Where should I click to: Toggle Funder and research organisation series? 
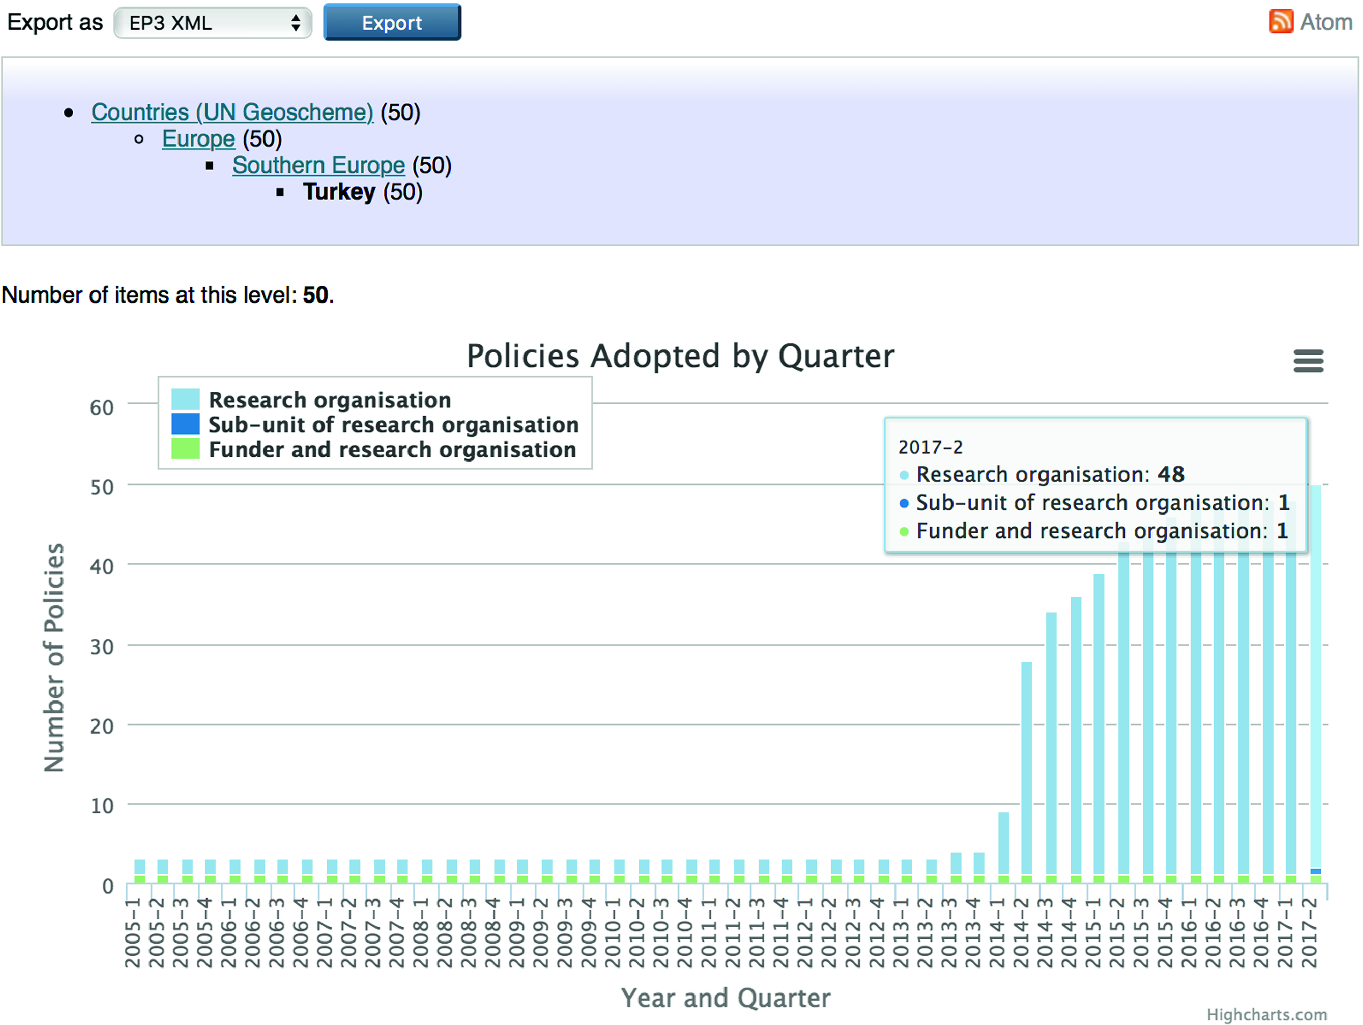(x=392, y=450)
